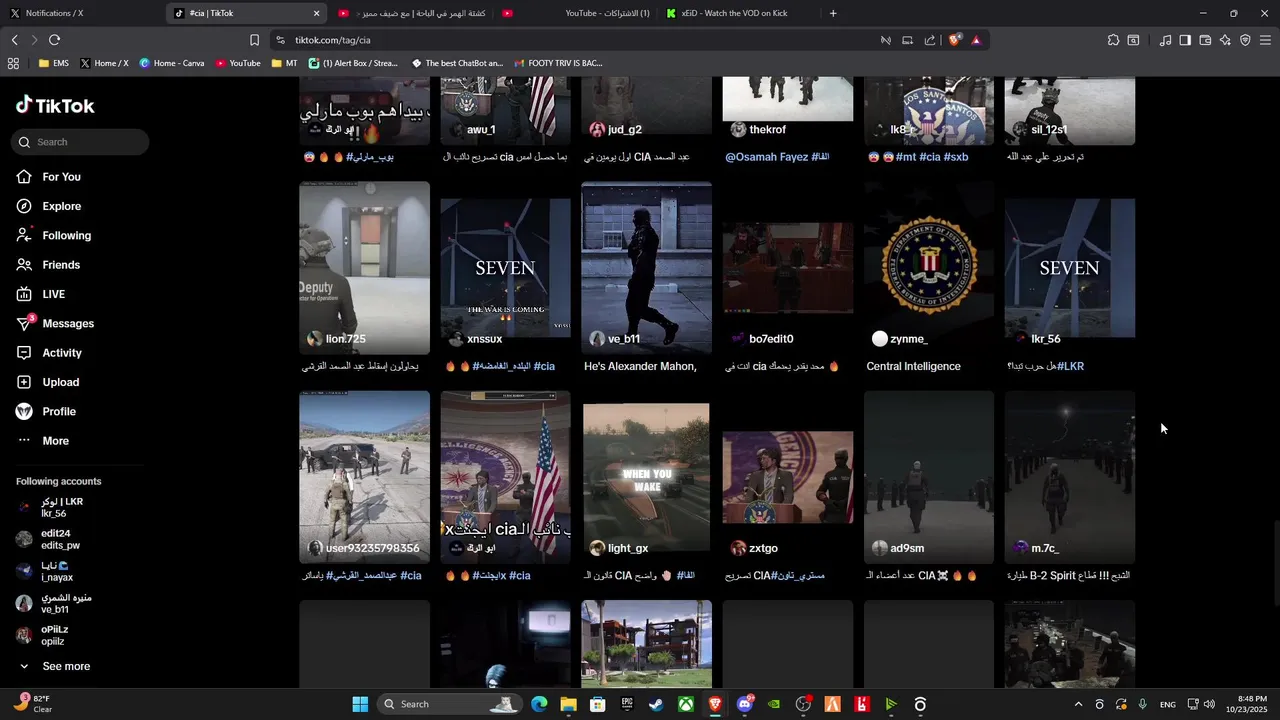Open Brave Rewards triangle icon
Viewport: 1280px width, 720px height.
pyautogui.click(x=976, y=40)
